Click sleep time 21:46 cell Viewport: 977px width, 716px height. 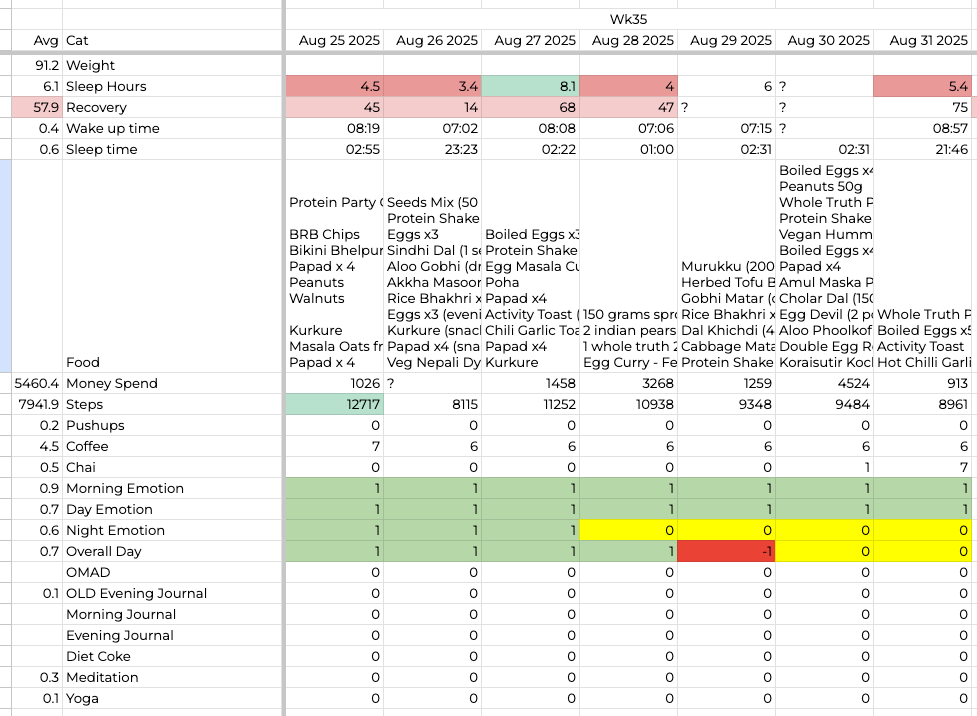pos(922,150)
